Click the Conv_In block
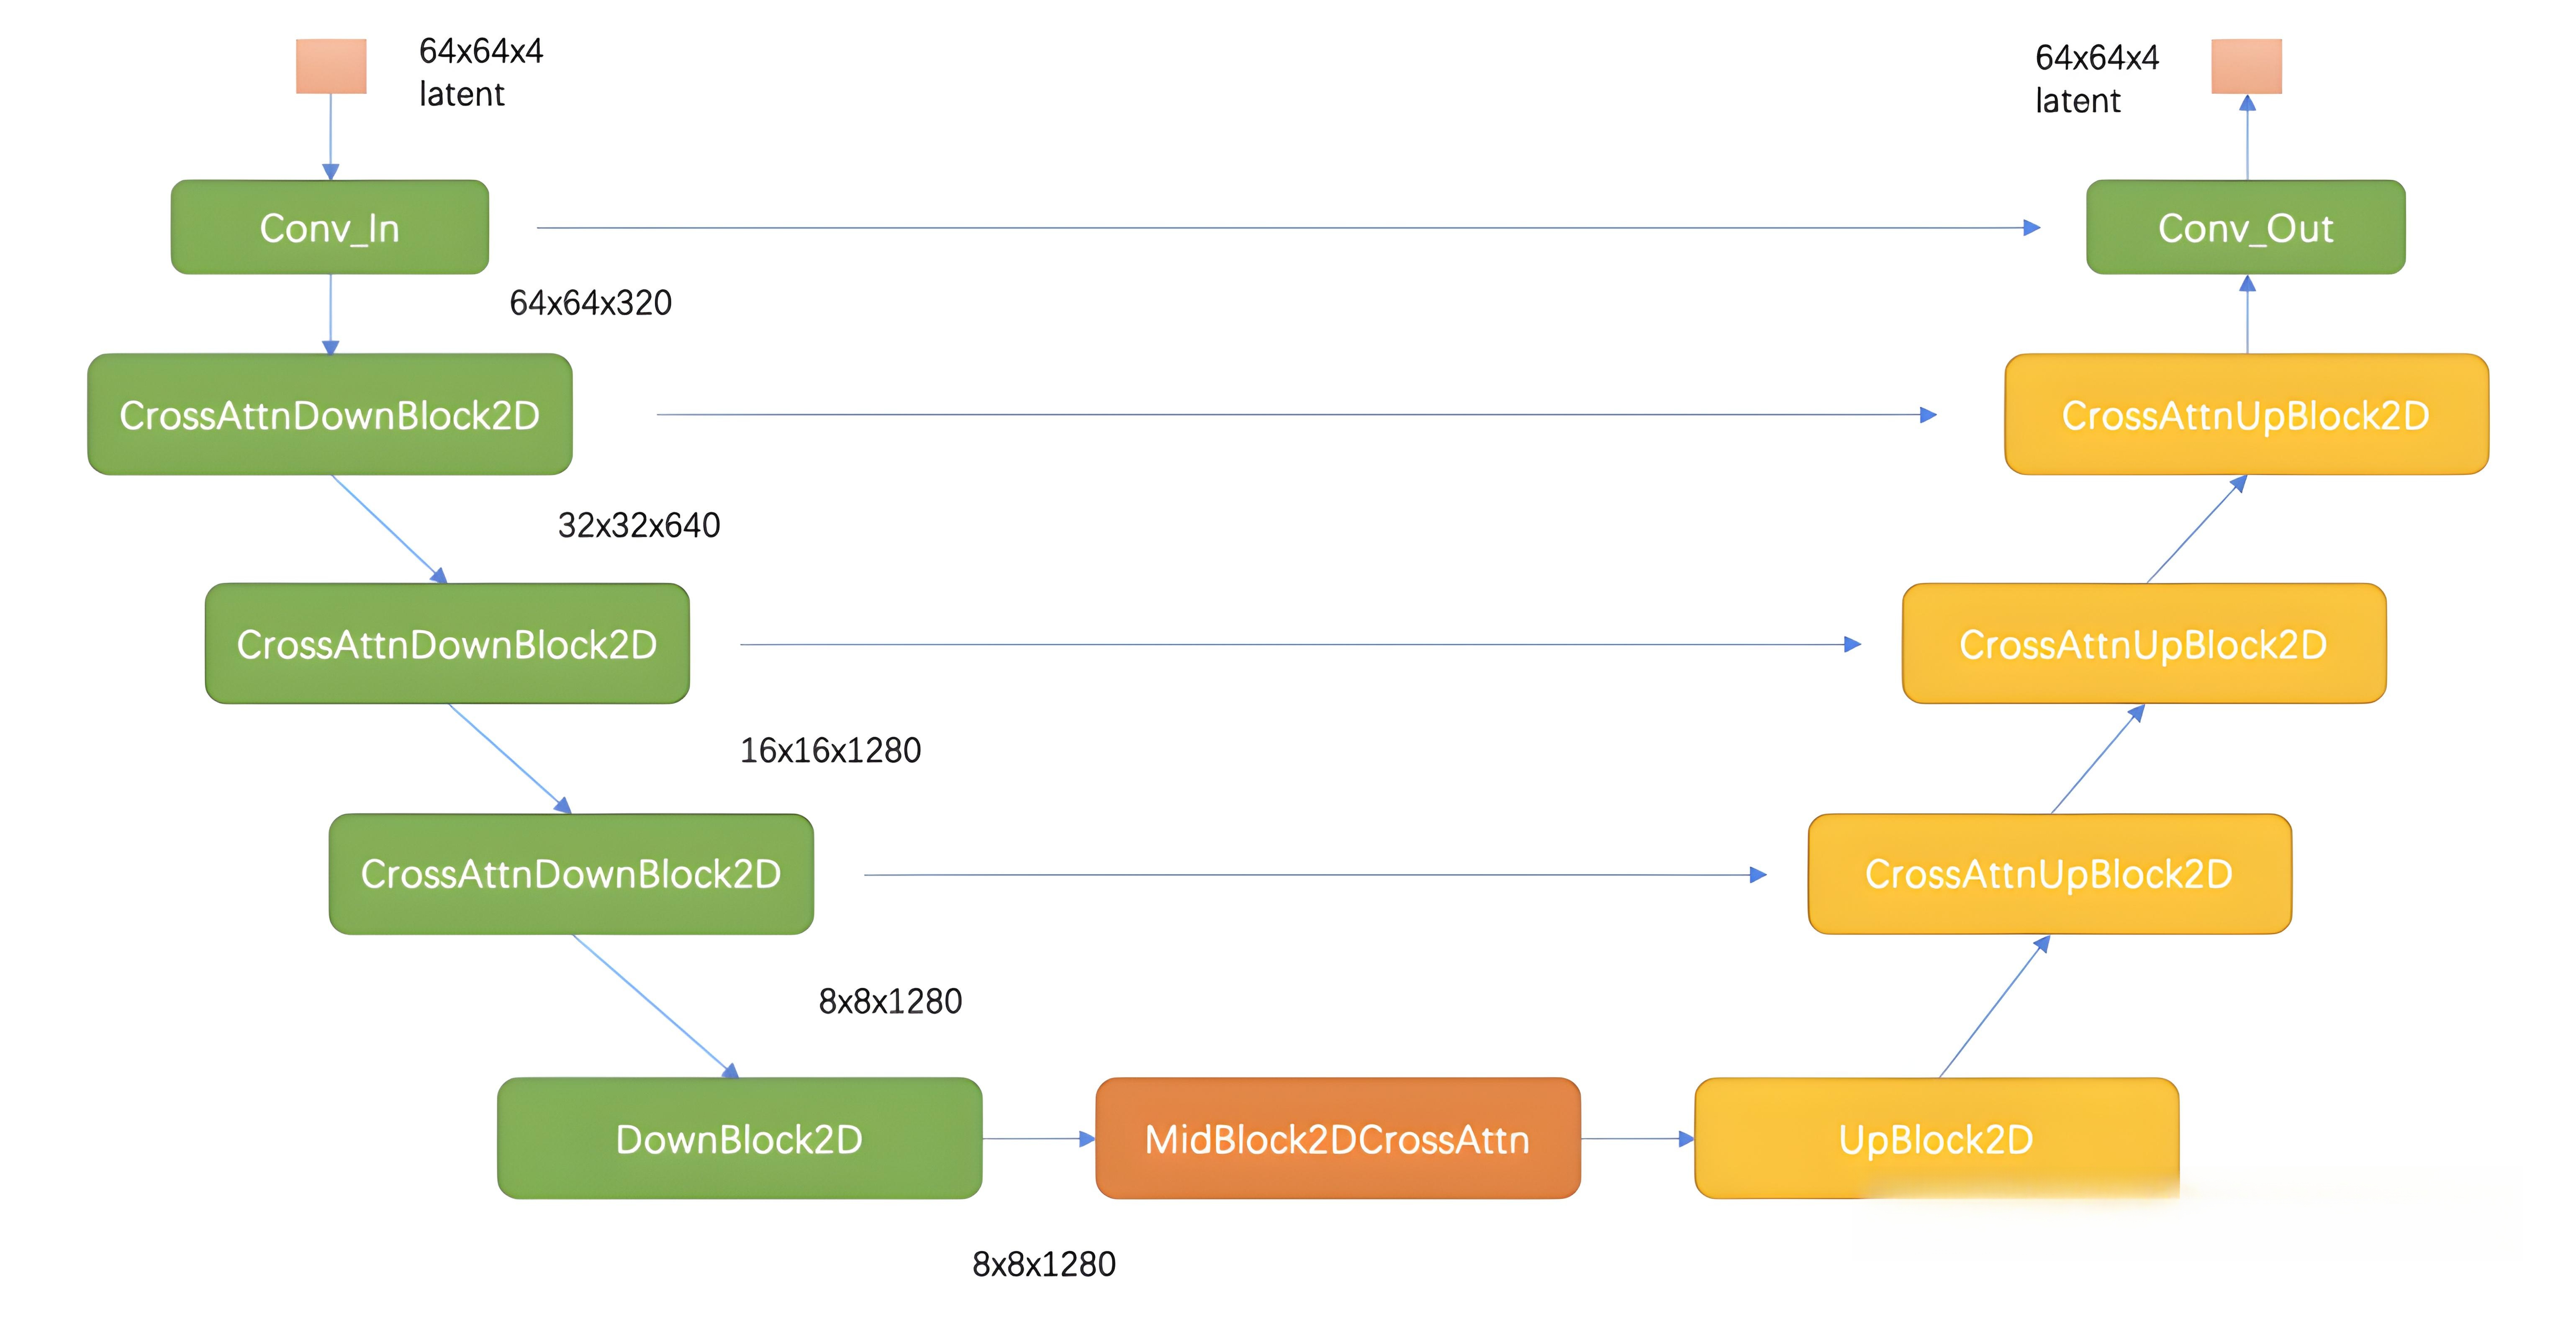 [x=329, y=227]
